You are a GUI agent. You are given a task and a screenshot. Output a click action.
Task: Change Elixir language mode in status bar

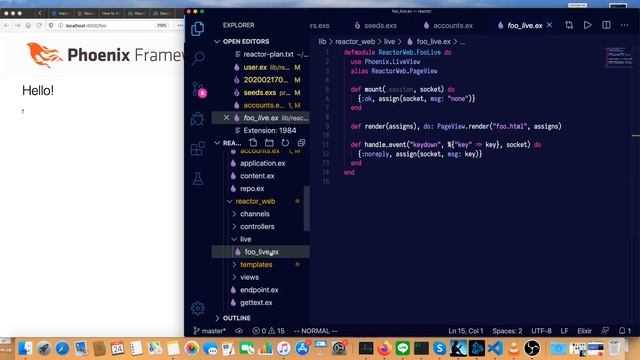584,331
